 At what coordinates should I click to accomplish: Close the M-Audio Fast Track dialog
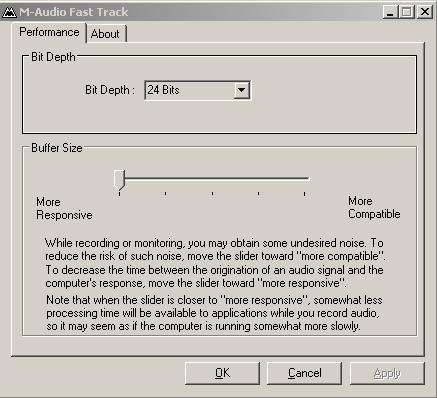(x=425, y=12)
